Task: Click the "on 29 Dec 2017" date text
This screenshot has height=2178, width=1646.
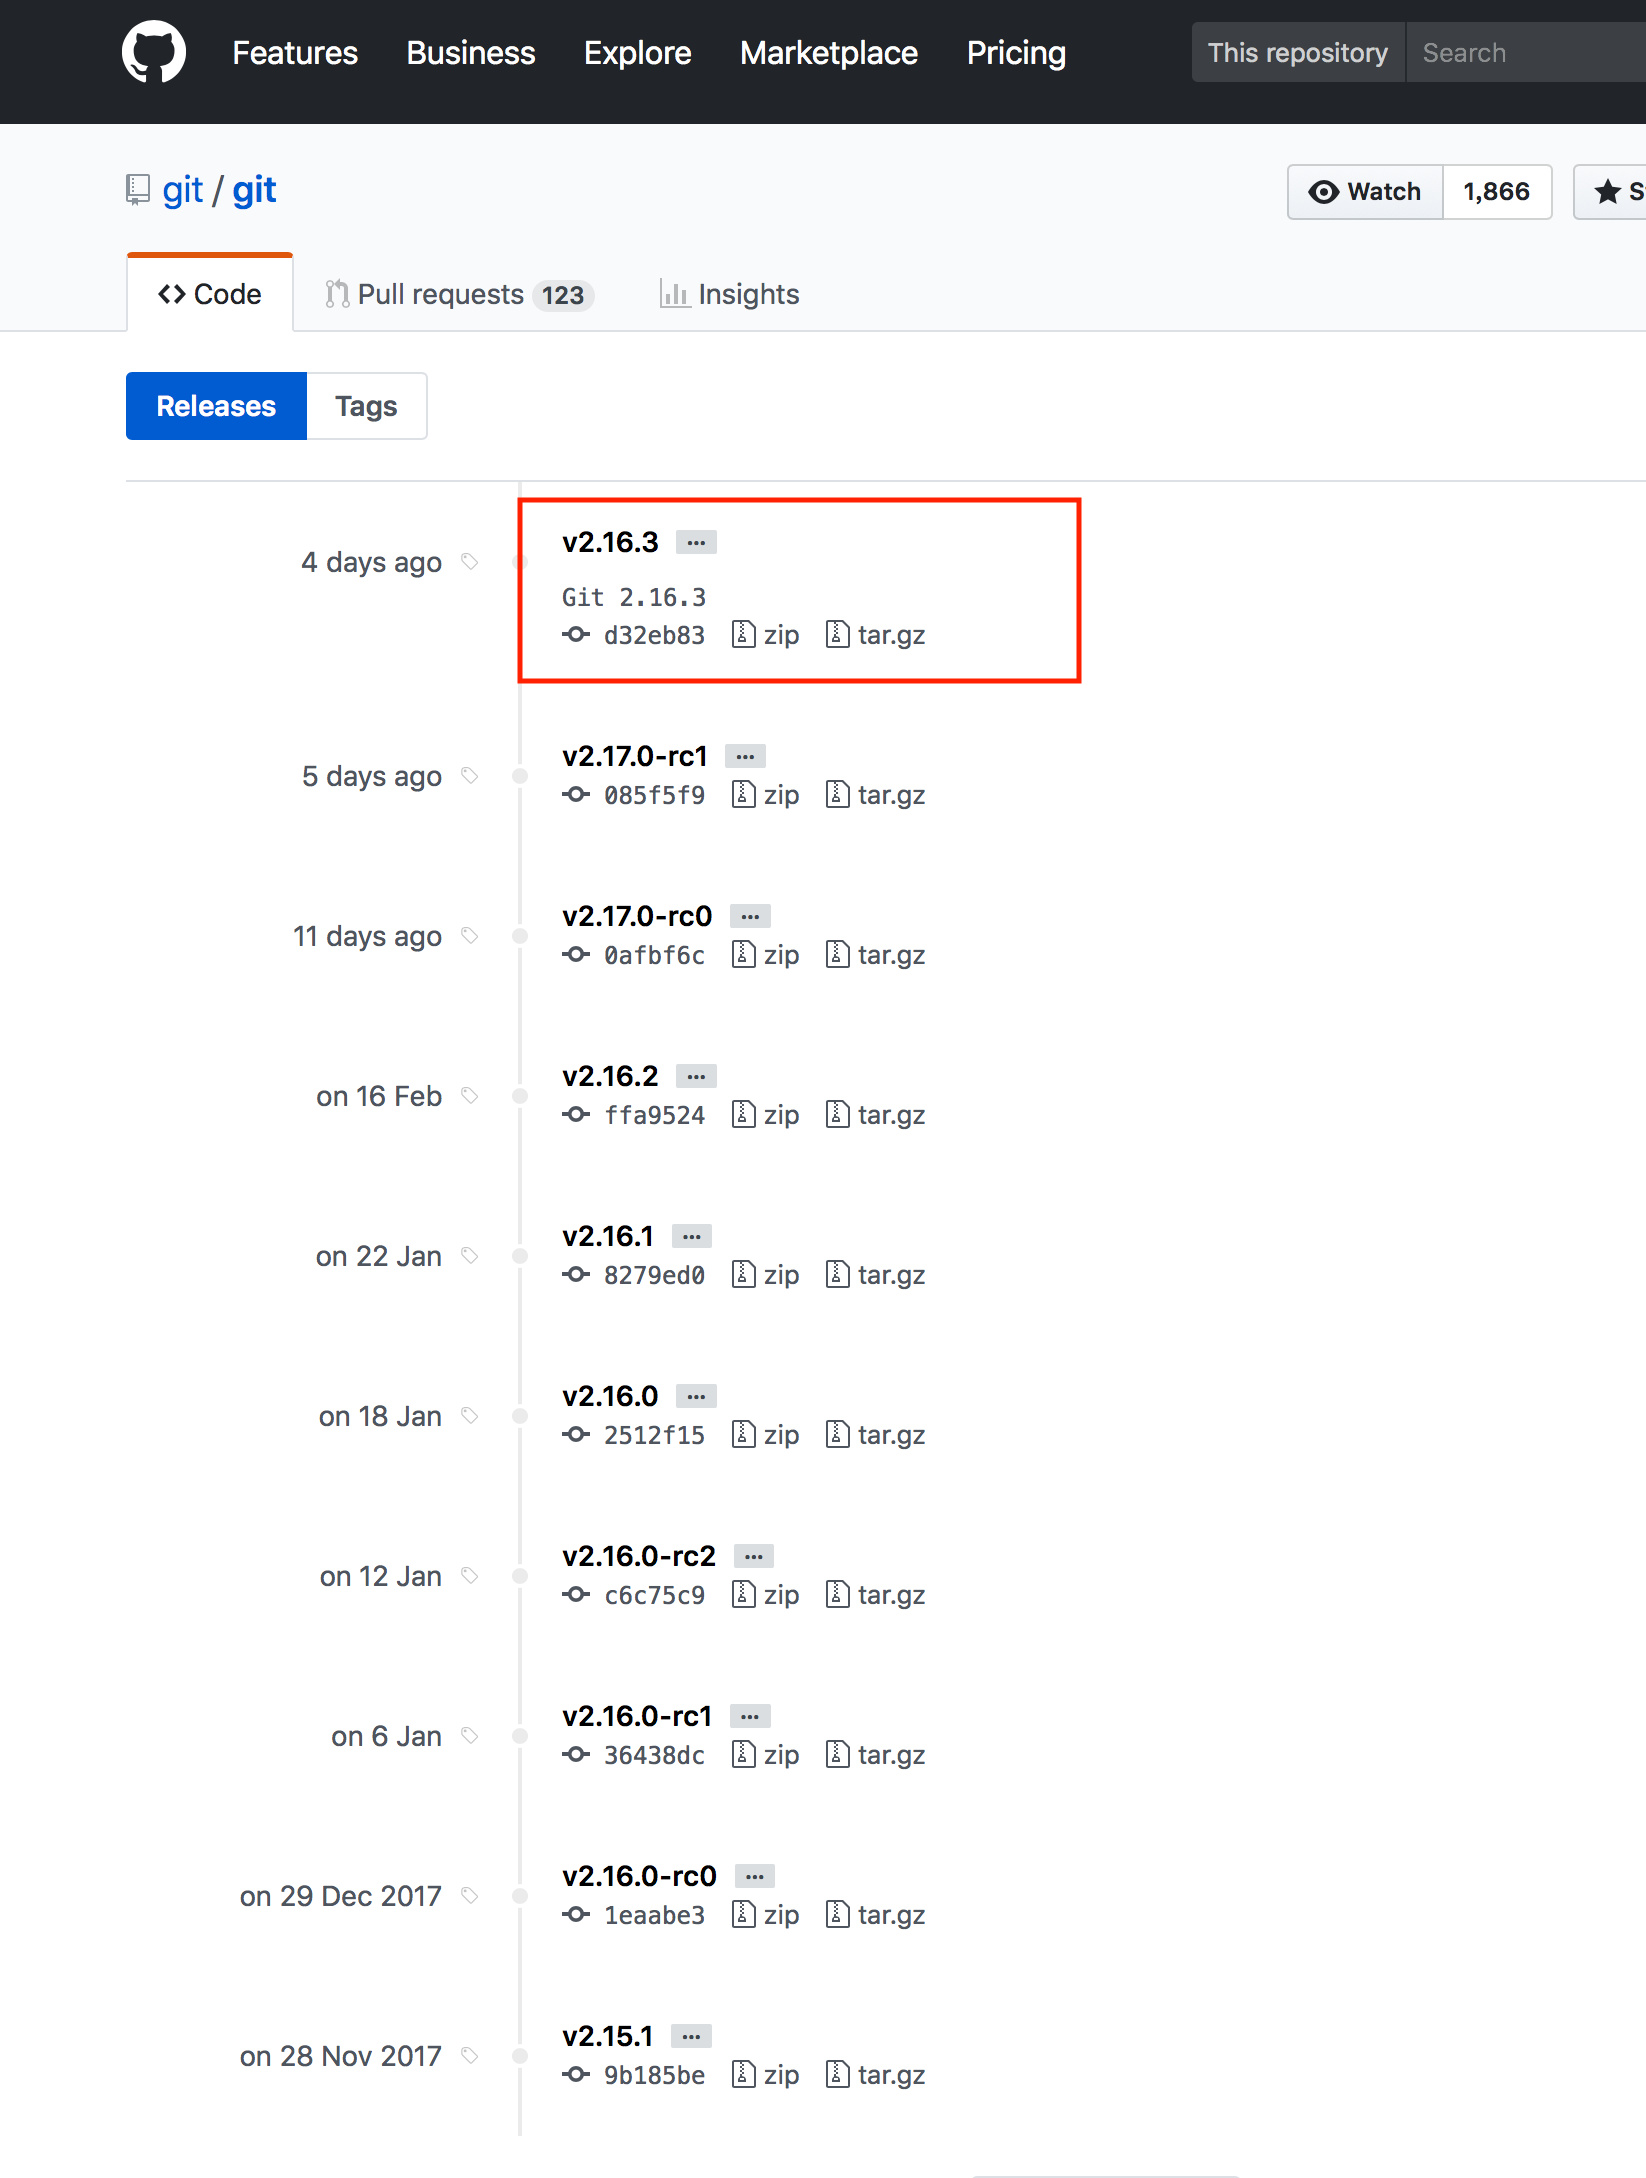Action: coord(340,1896)
